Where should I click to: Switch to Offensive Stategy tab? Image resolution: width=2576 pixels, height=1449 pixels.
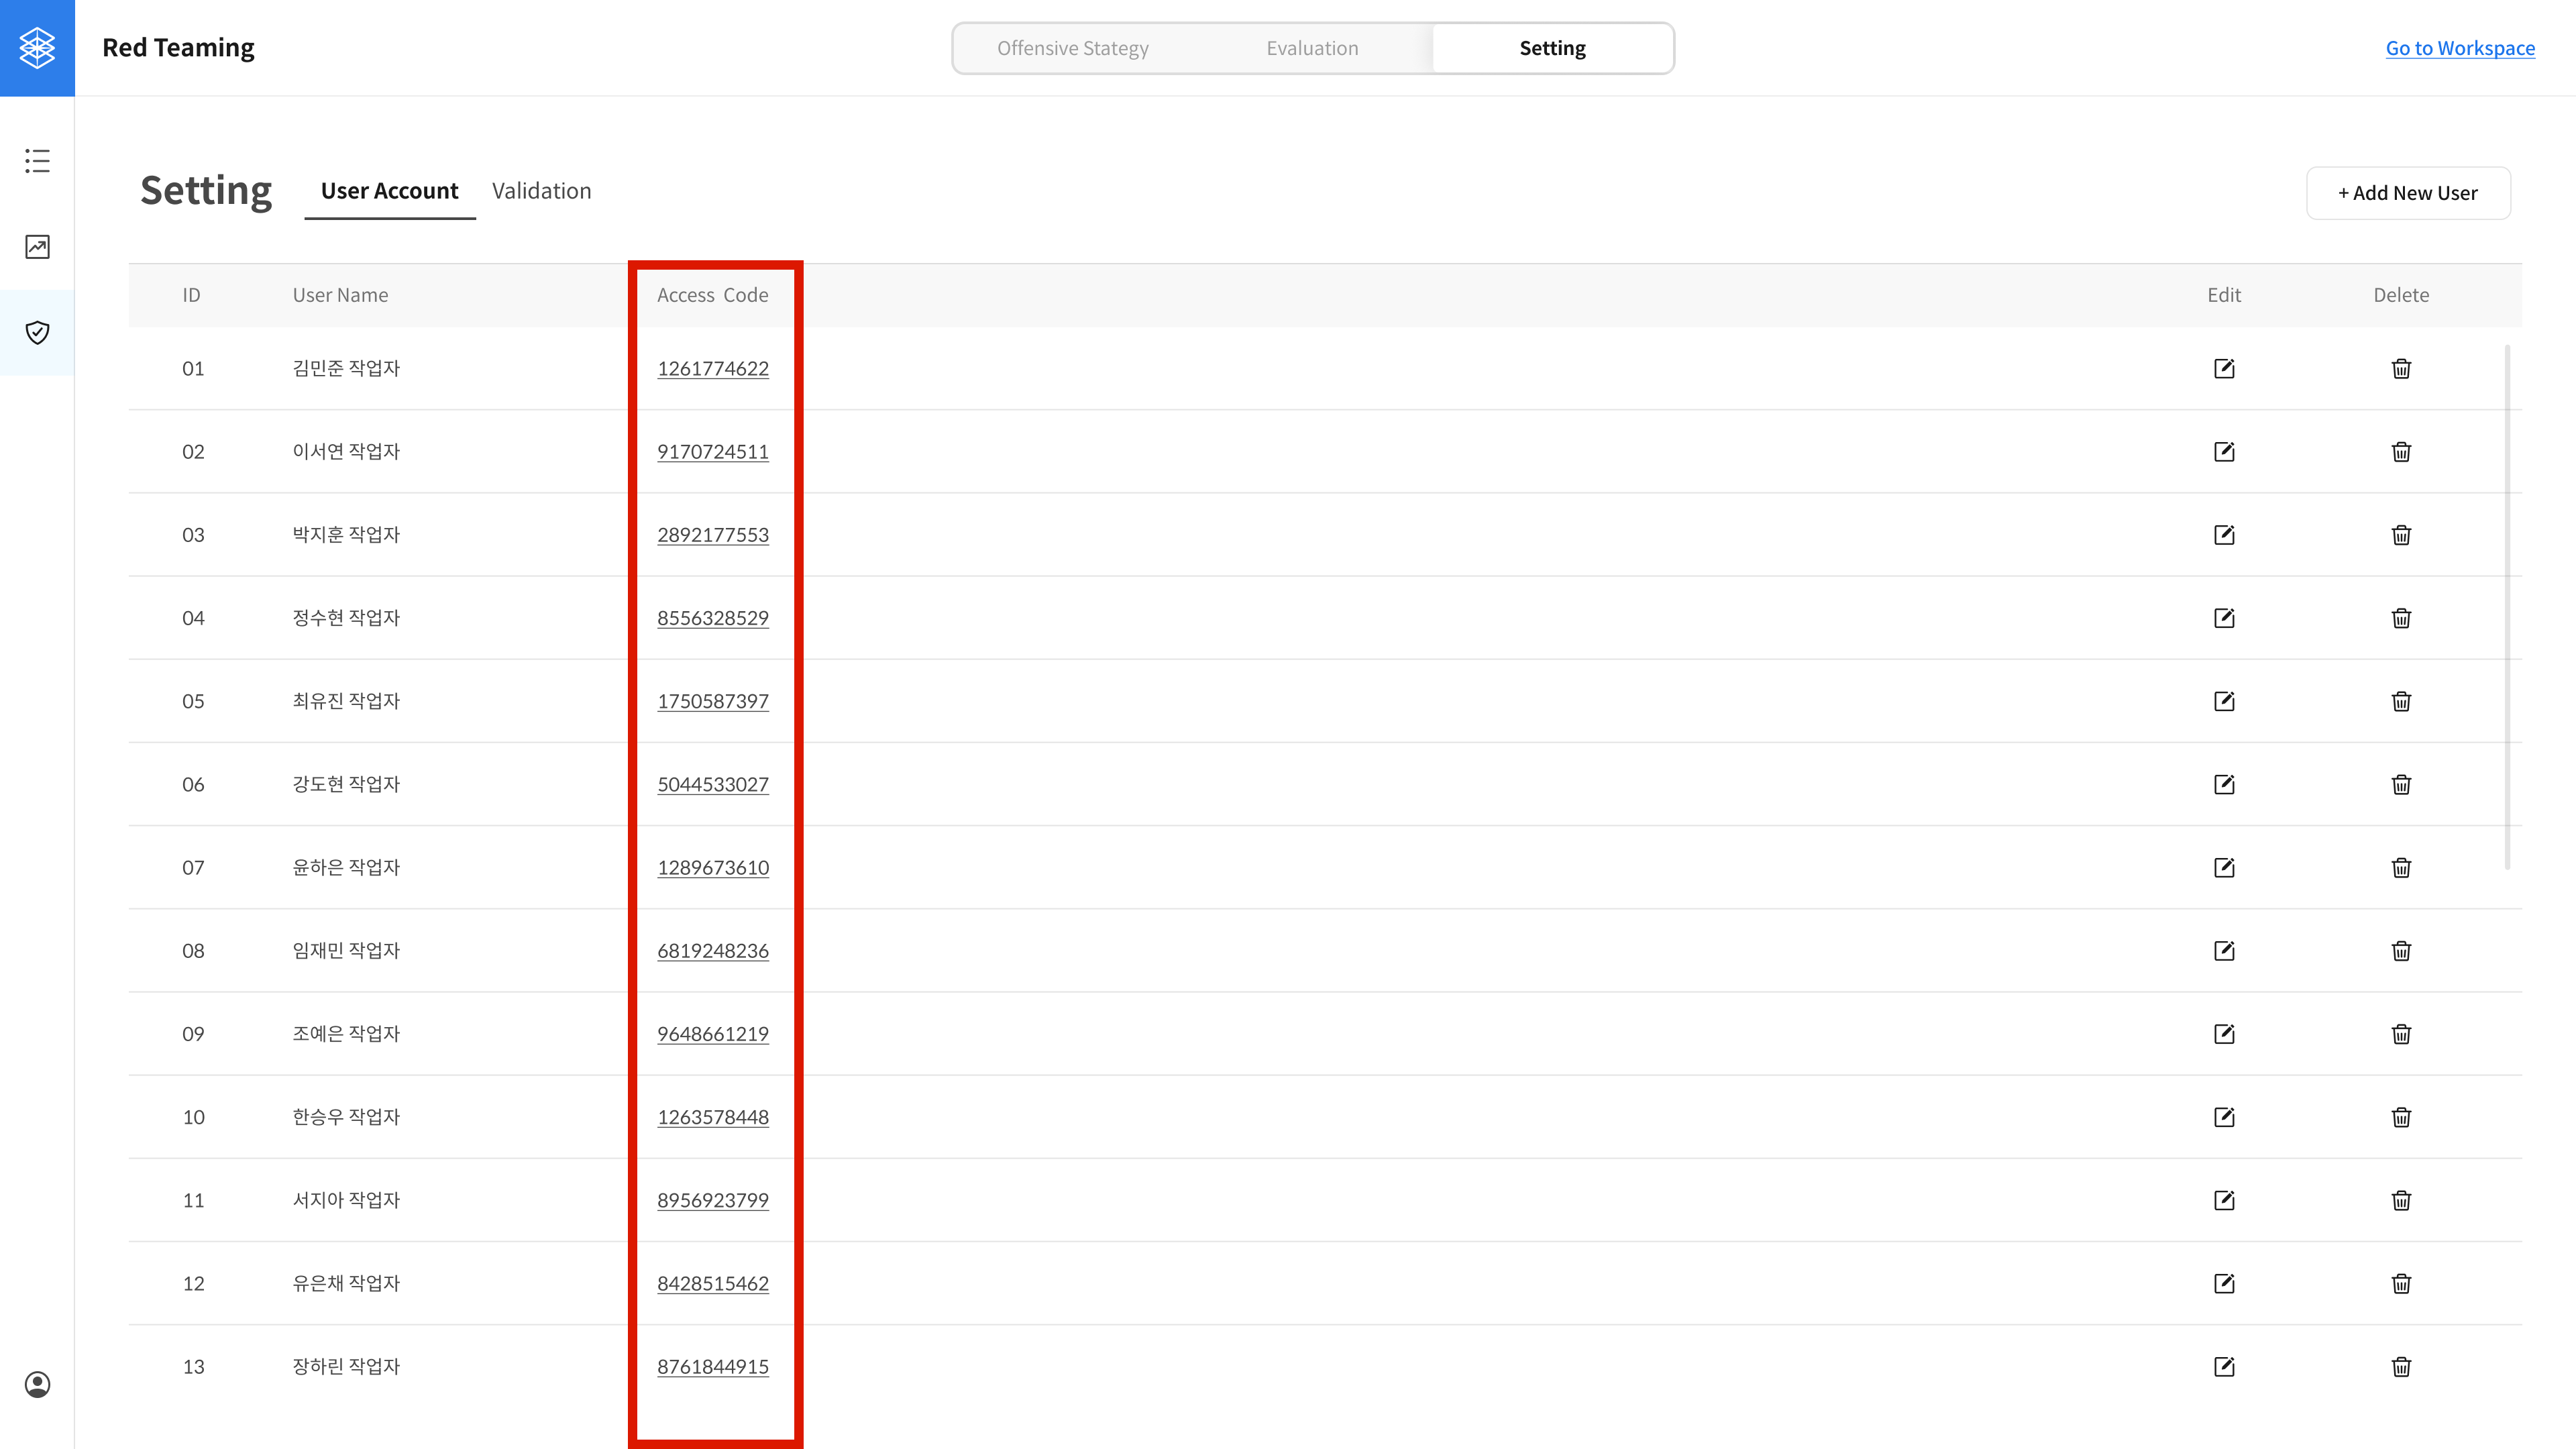(x=1073, y=48)
